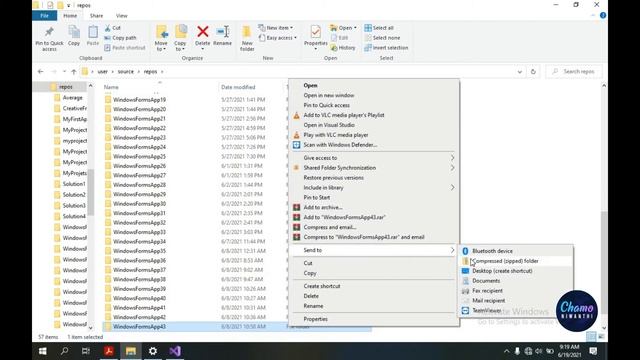Click Select none in ribbon
This screenshot has height=360, width=640.
tap(382, 38)
